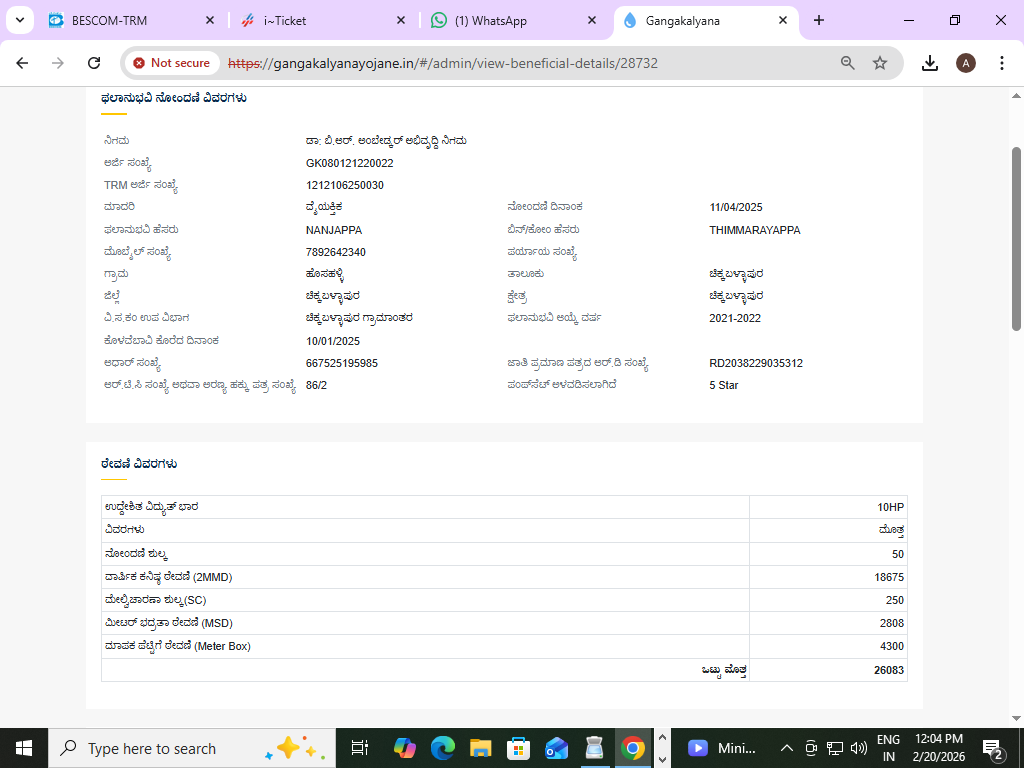1024x768 pixels.
Task: Select the name THIMMARAYAPPA
Action: point(754,230)
